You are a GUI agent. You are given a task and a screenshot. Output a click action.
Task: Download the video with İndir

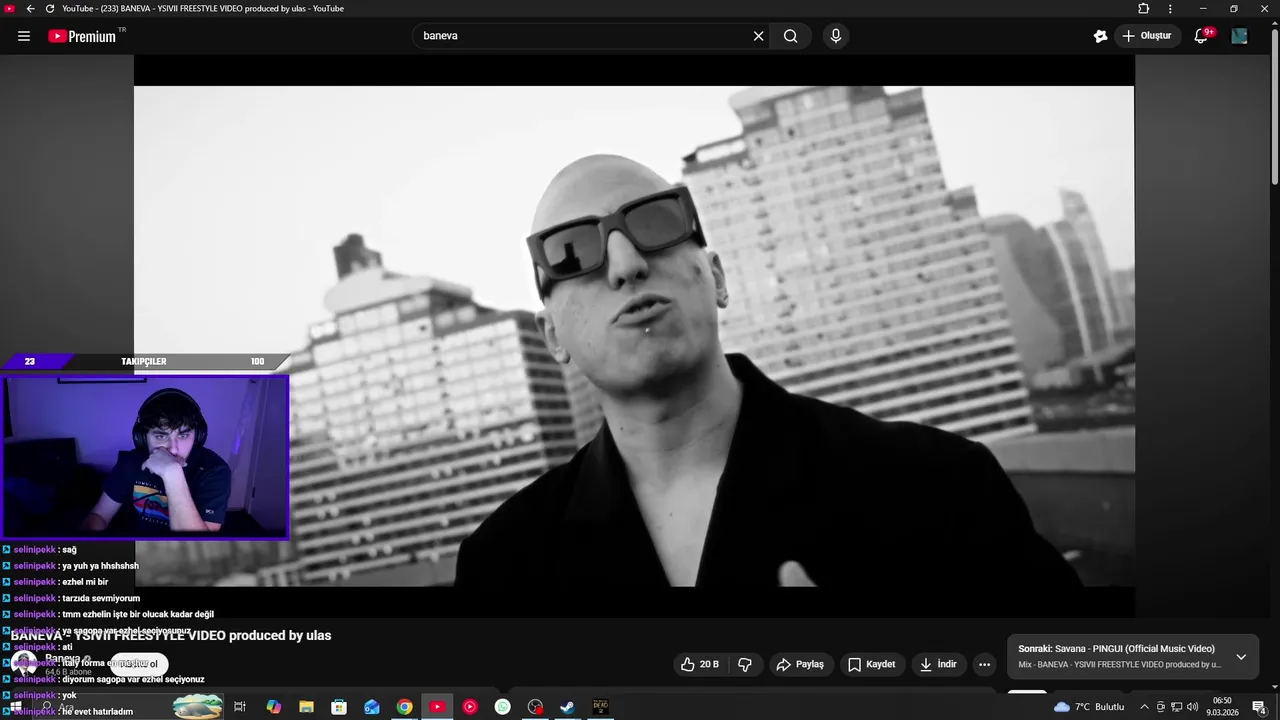point(938,664)
